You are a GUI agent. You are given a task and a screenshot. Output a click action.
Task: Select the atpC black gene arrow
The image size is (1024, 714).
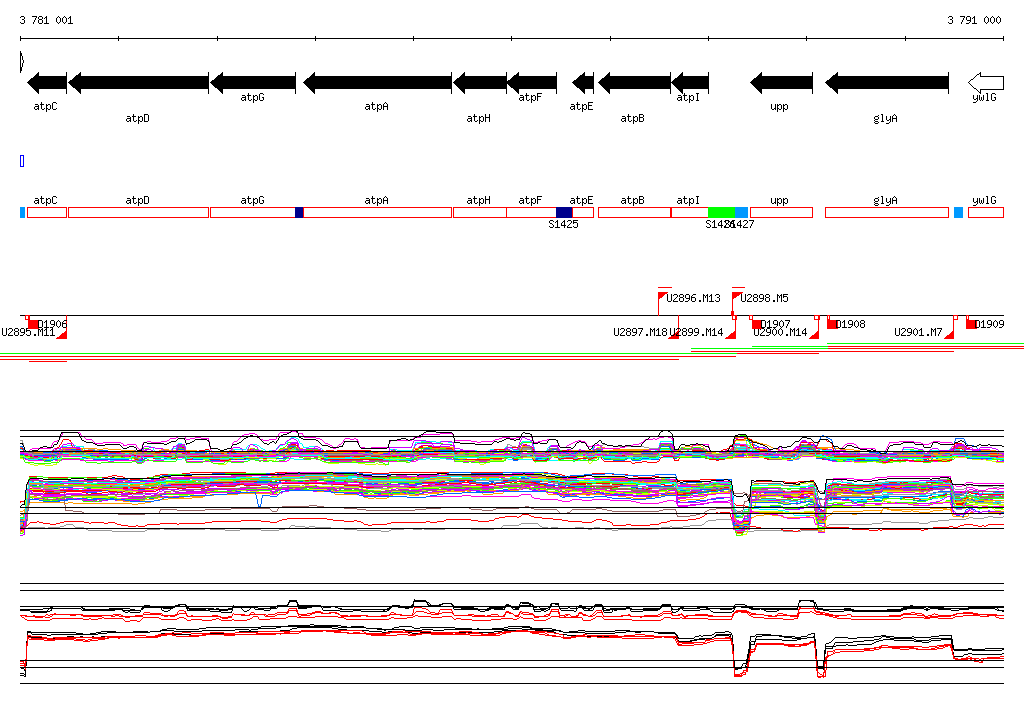coord(47,82)
